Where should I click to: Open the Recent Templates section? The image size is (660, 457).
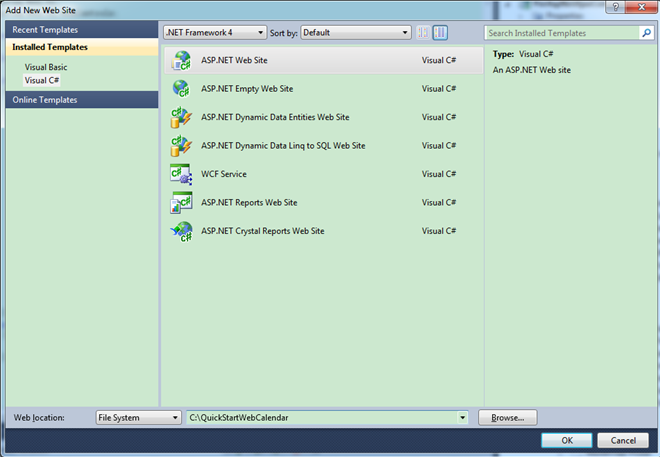tap(82, 30)
